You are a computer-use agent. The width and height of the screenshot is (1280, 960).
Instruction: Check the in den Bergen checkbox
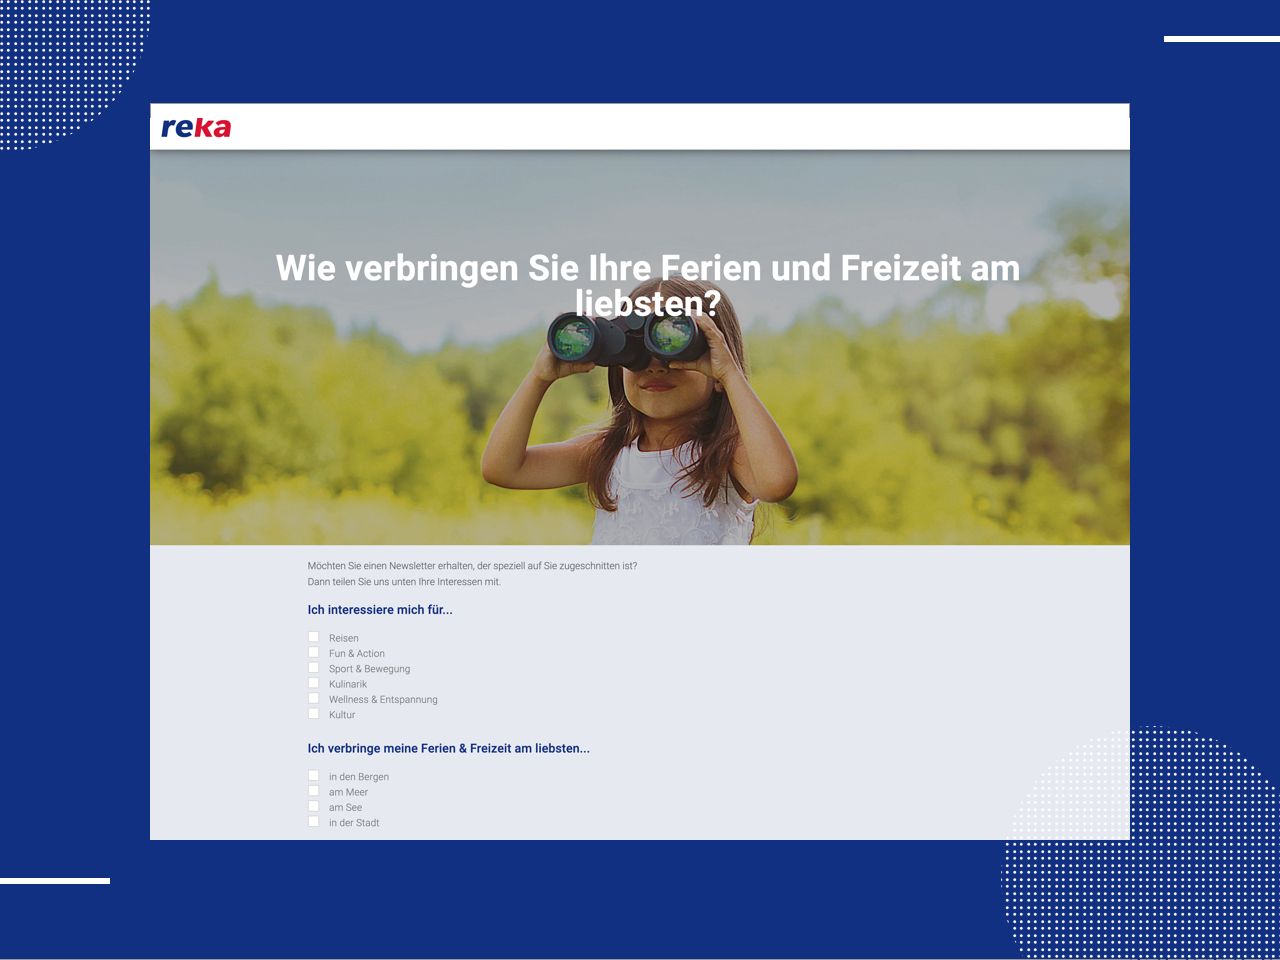[313, 776]
